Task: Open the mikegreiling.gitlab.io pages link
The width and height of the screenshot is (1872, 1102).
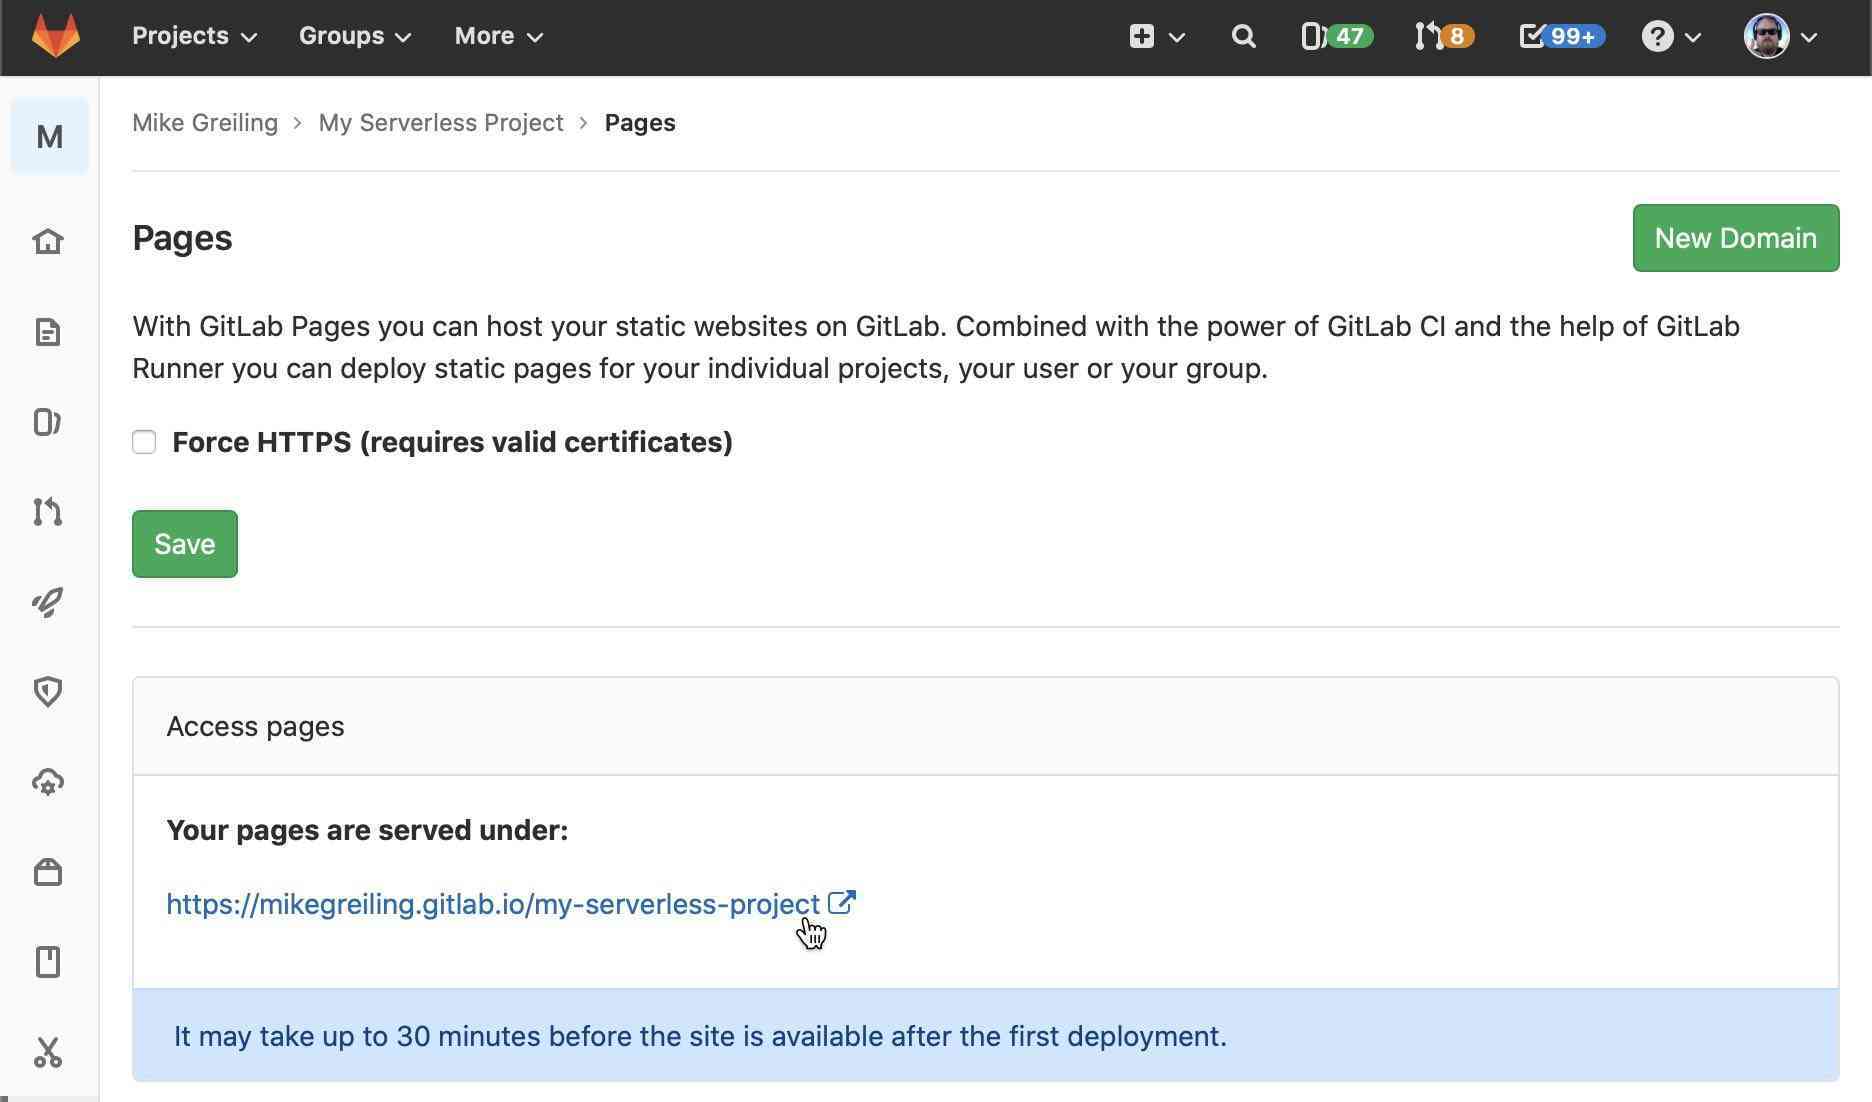Action: click(492, 904)
